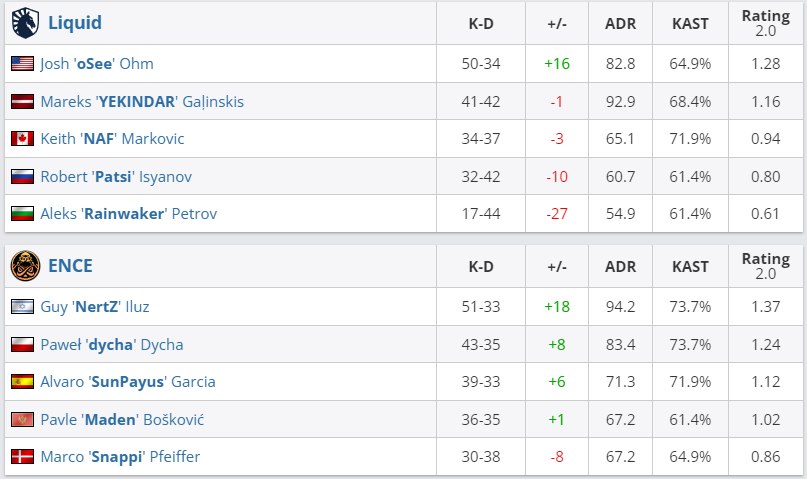Click the Latvian flag beside YEKINDAR
The width and height of the screenshot is (807, 479).
(x=23, y=101)
